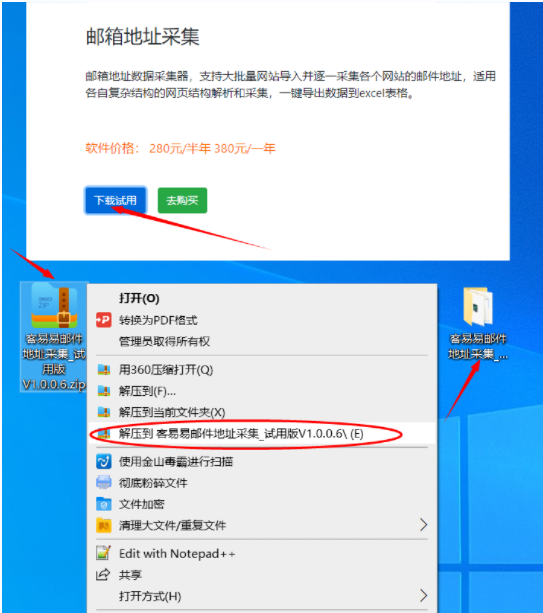This screenshot has width=543, height=613.
Task: Click the red PDF convert icon
Action: [104, 320]
